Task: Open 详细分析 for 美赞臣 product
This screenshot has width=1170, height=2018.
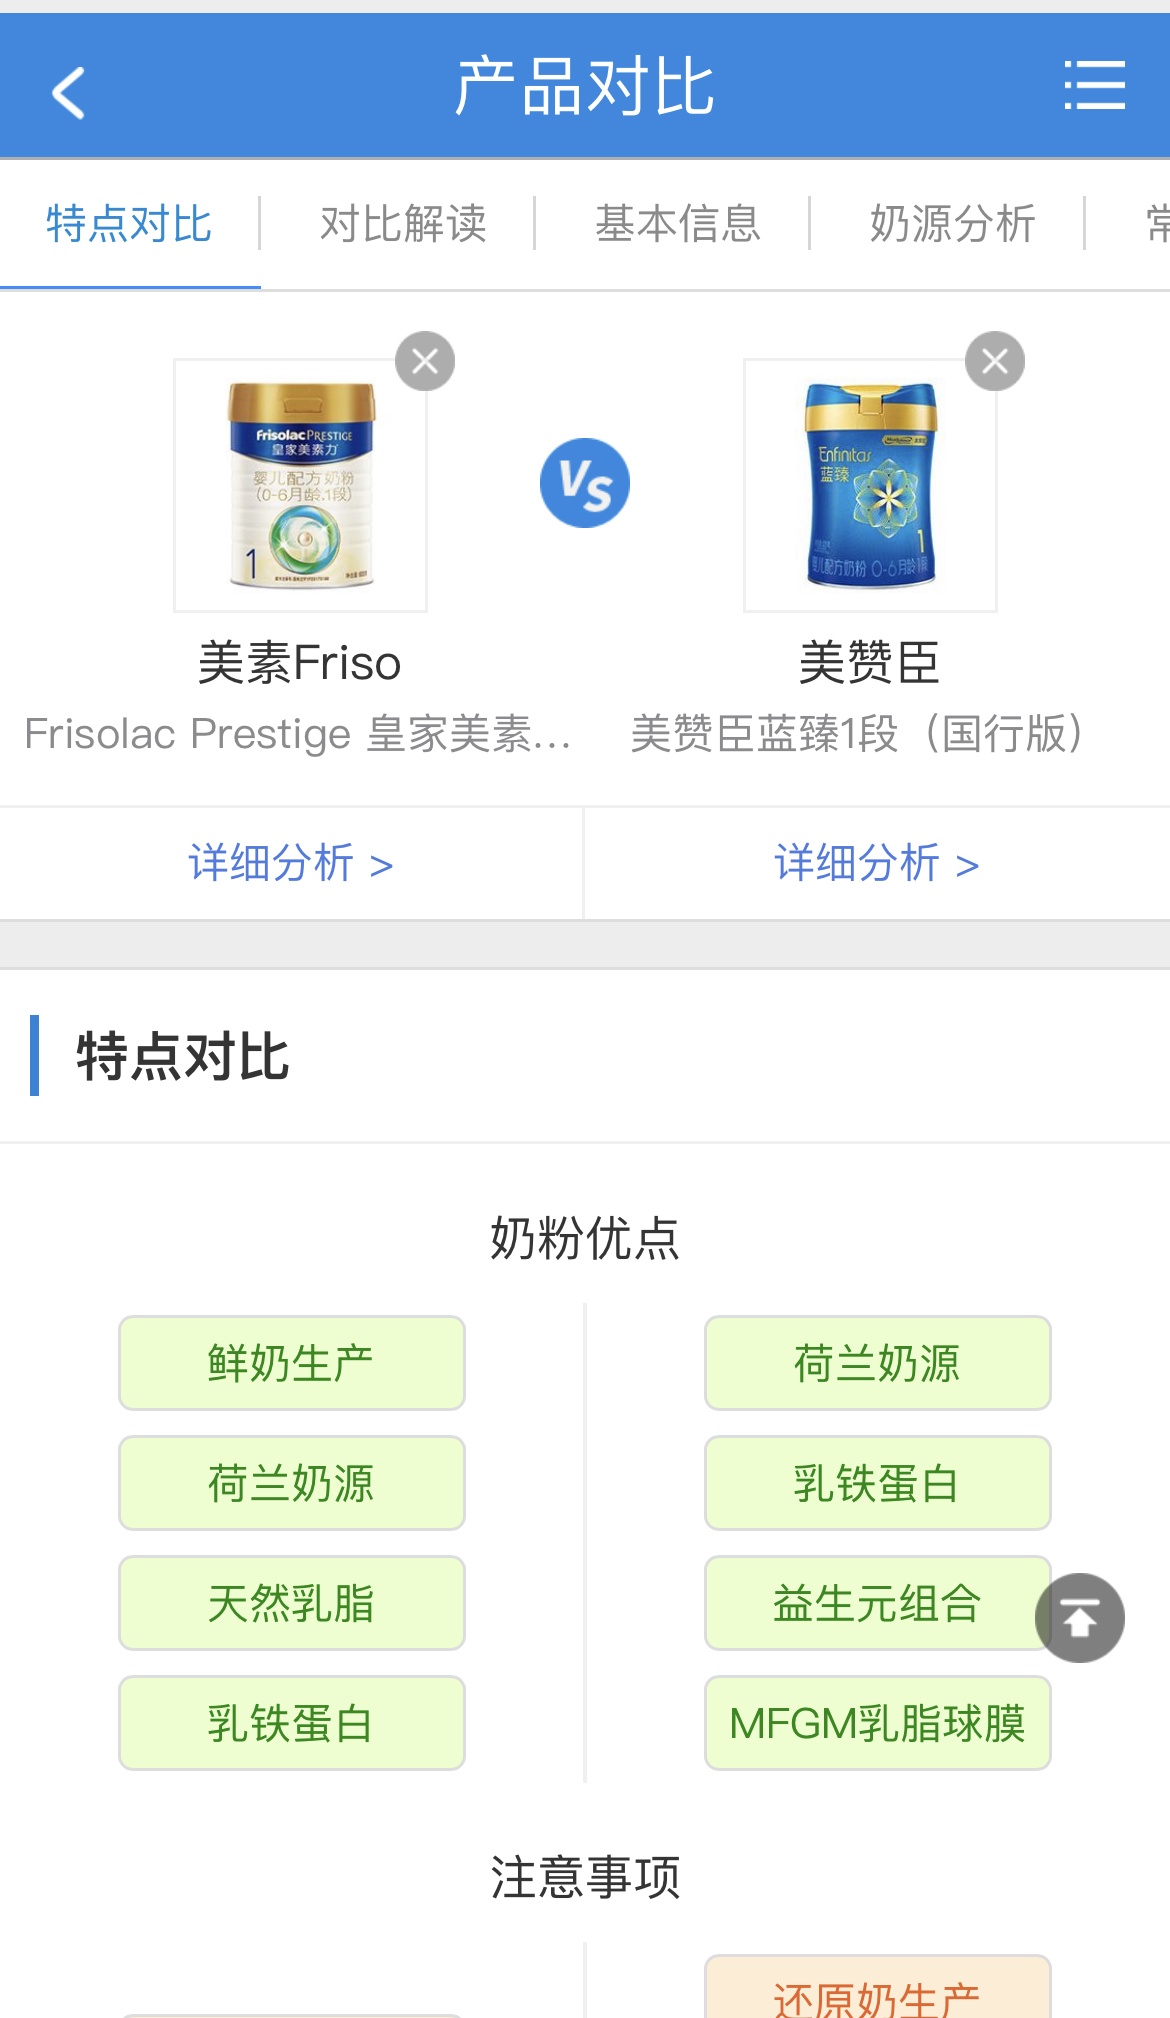Action: (x=876, y=863)
